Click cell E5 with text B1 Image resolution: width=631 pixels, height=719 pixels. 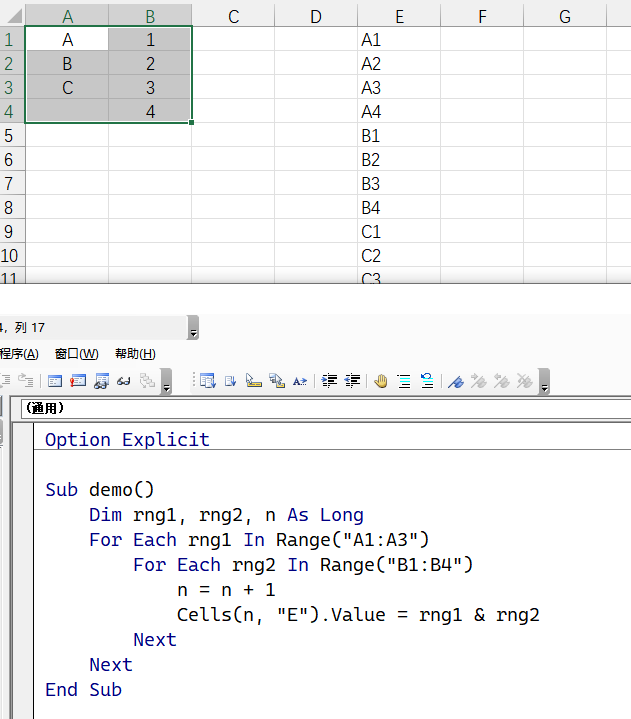[399, 136]
